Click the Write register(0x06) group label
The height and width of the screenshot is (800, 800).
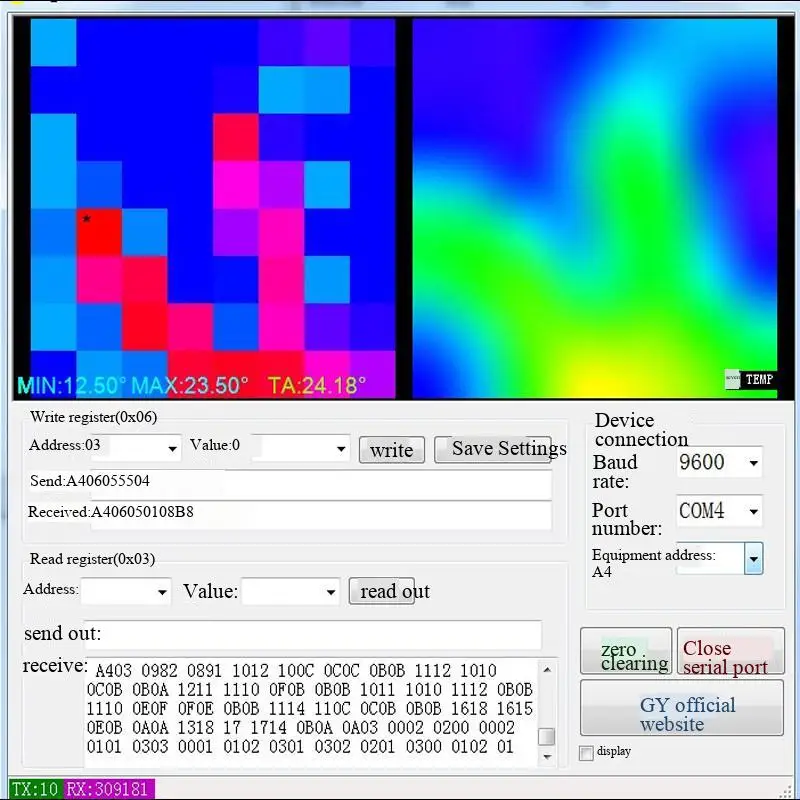click(93, 417)
